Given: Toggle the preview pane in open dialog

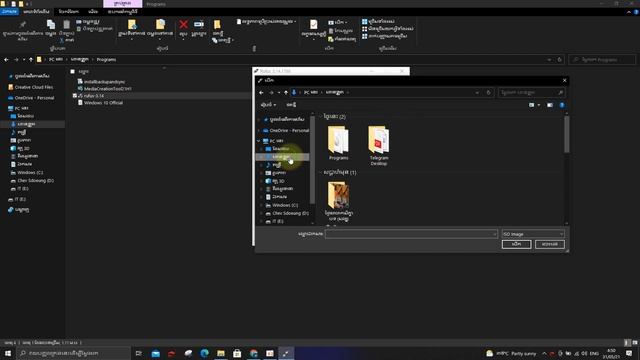Looking at the screenshot, I should coord(550,105).
